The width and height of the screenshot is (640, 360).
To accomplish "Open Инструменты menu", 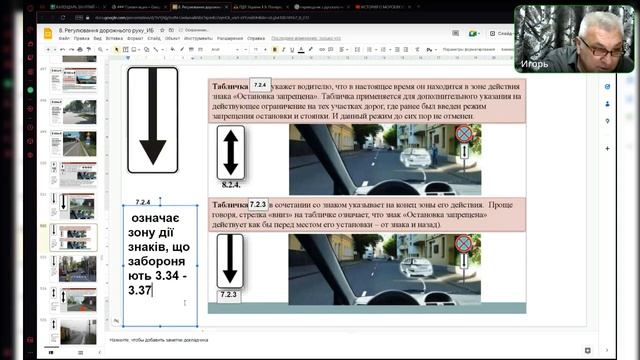I will pos(198,38).
